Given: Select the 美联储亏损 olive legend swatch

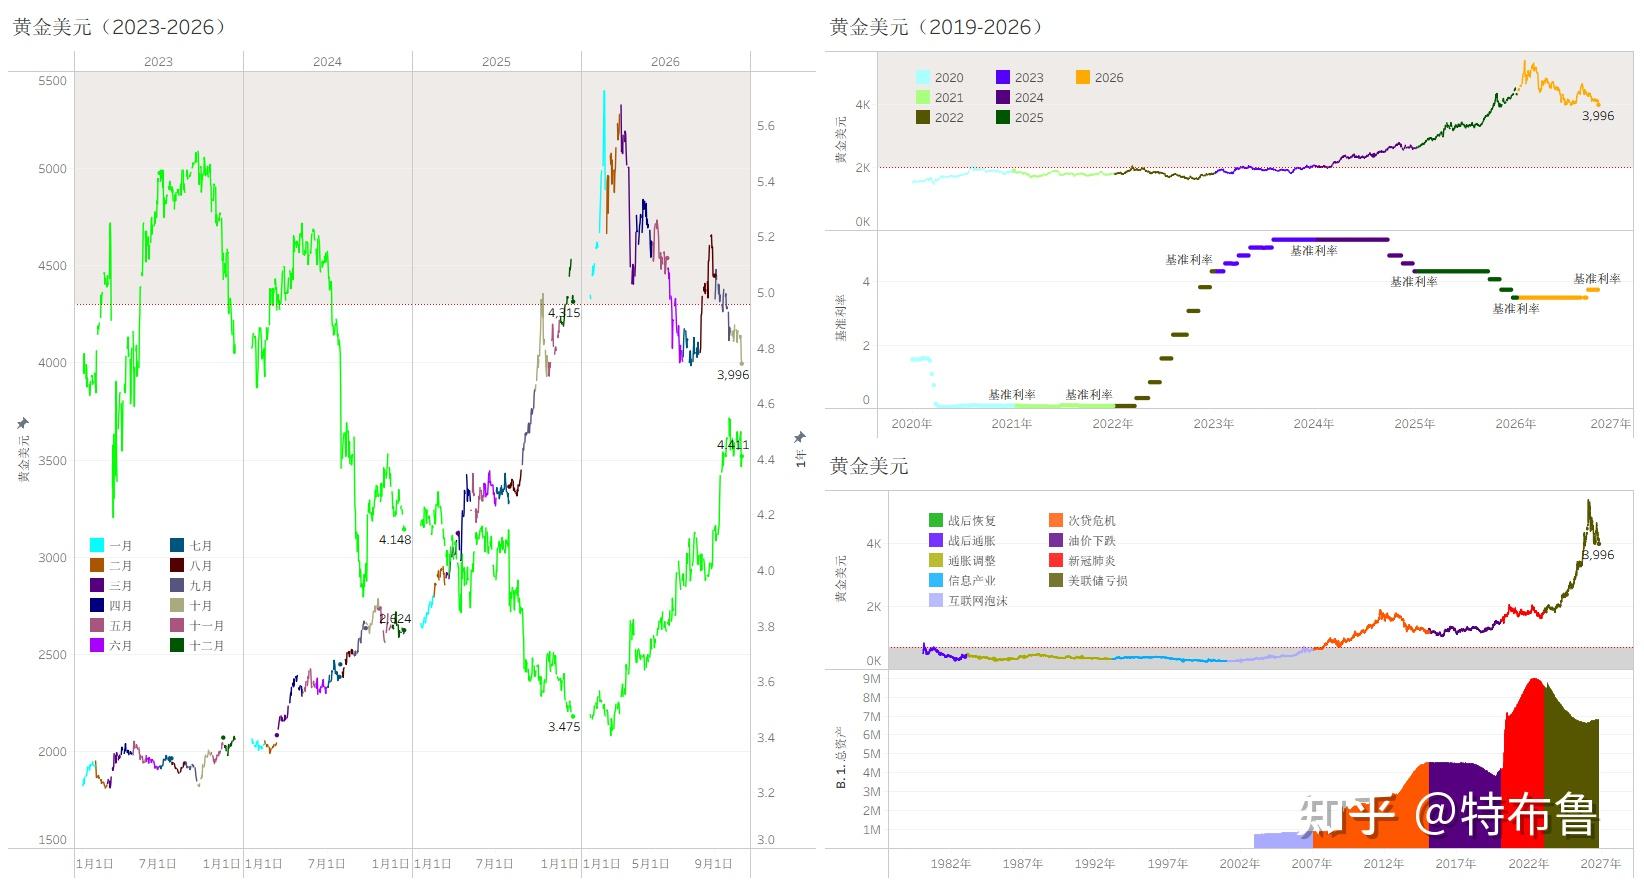Looking at the screenshot, I should click(x=1056, y=581).
